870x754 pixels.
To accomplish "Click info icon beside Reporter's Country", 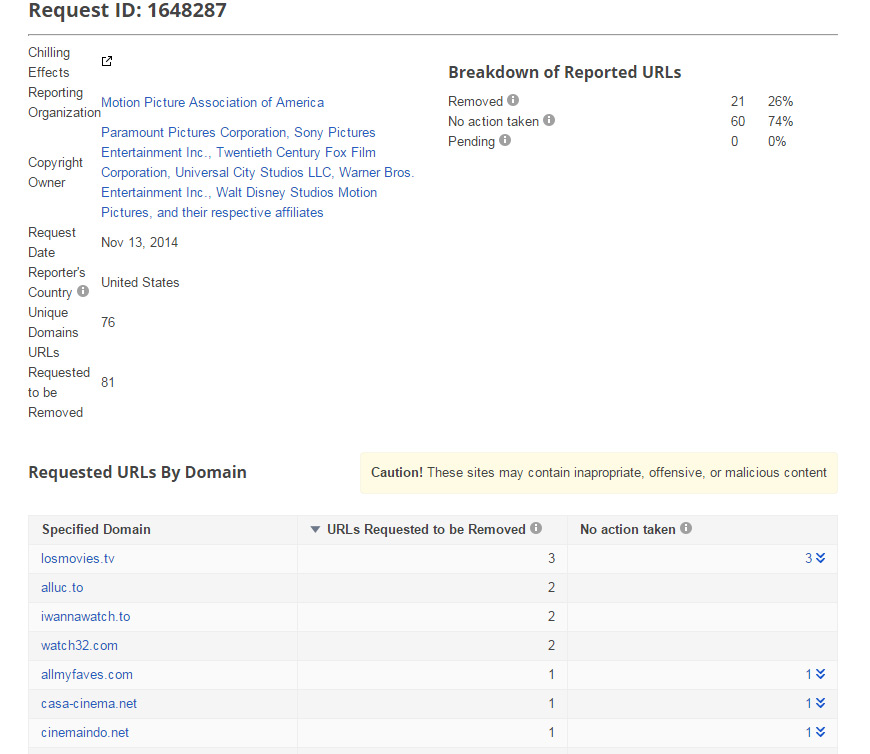I will tap(83, 292).
